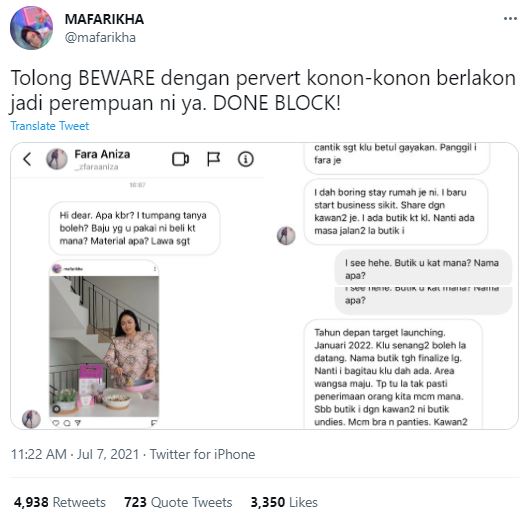Click the heart icon under shared post

pyautogui.click(x=56, y=423)
